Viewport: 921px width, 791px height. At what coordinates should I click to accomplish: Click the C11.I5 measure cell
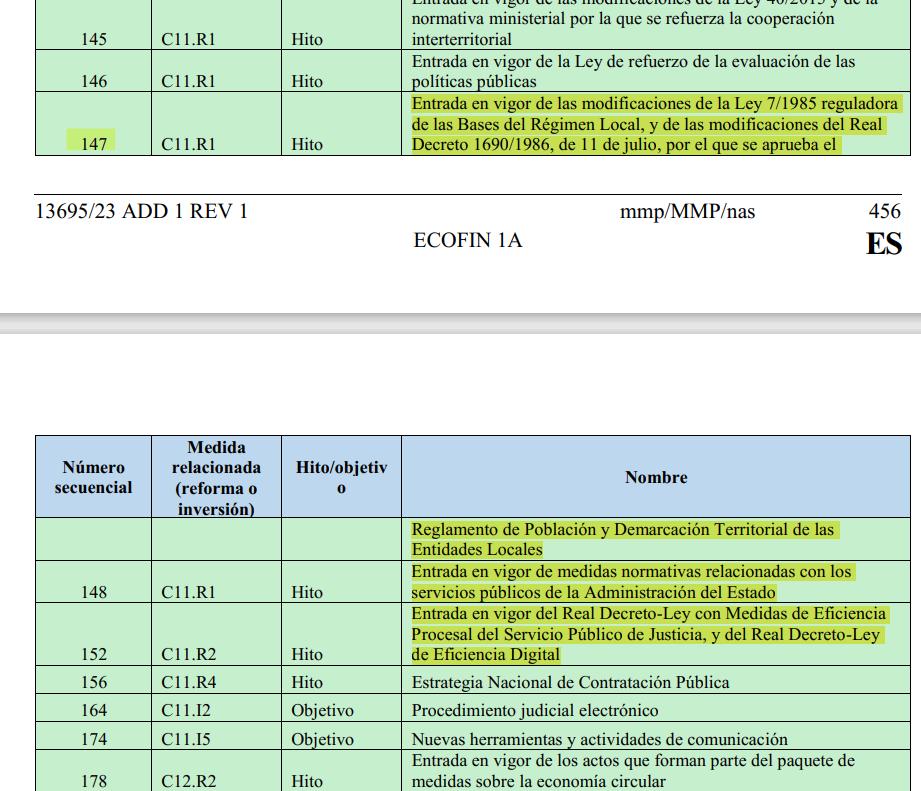click(187, 740)
